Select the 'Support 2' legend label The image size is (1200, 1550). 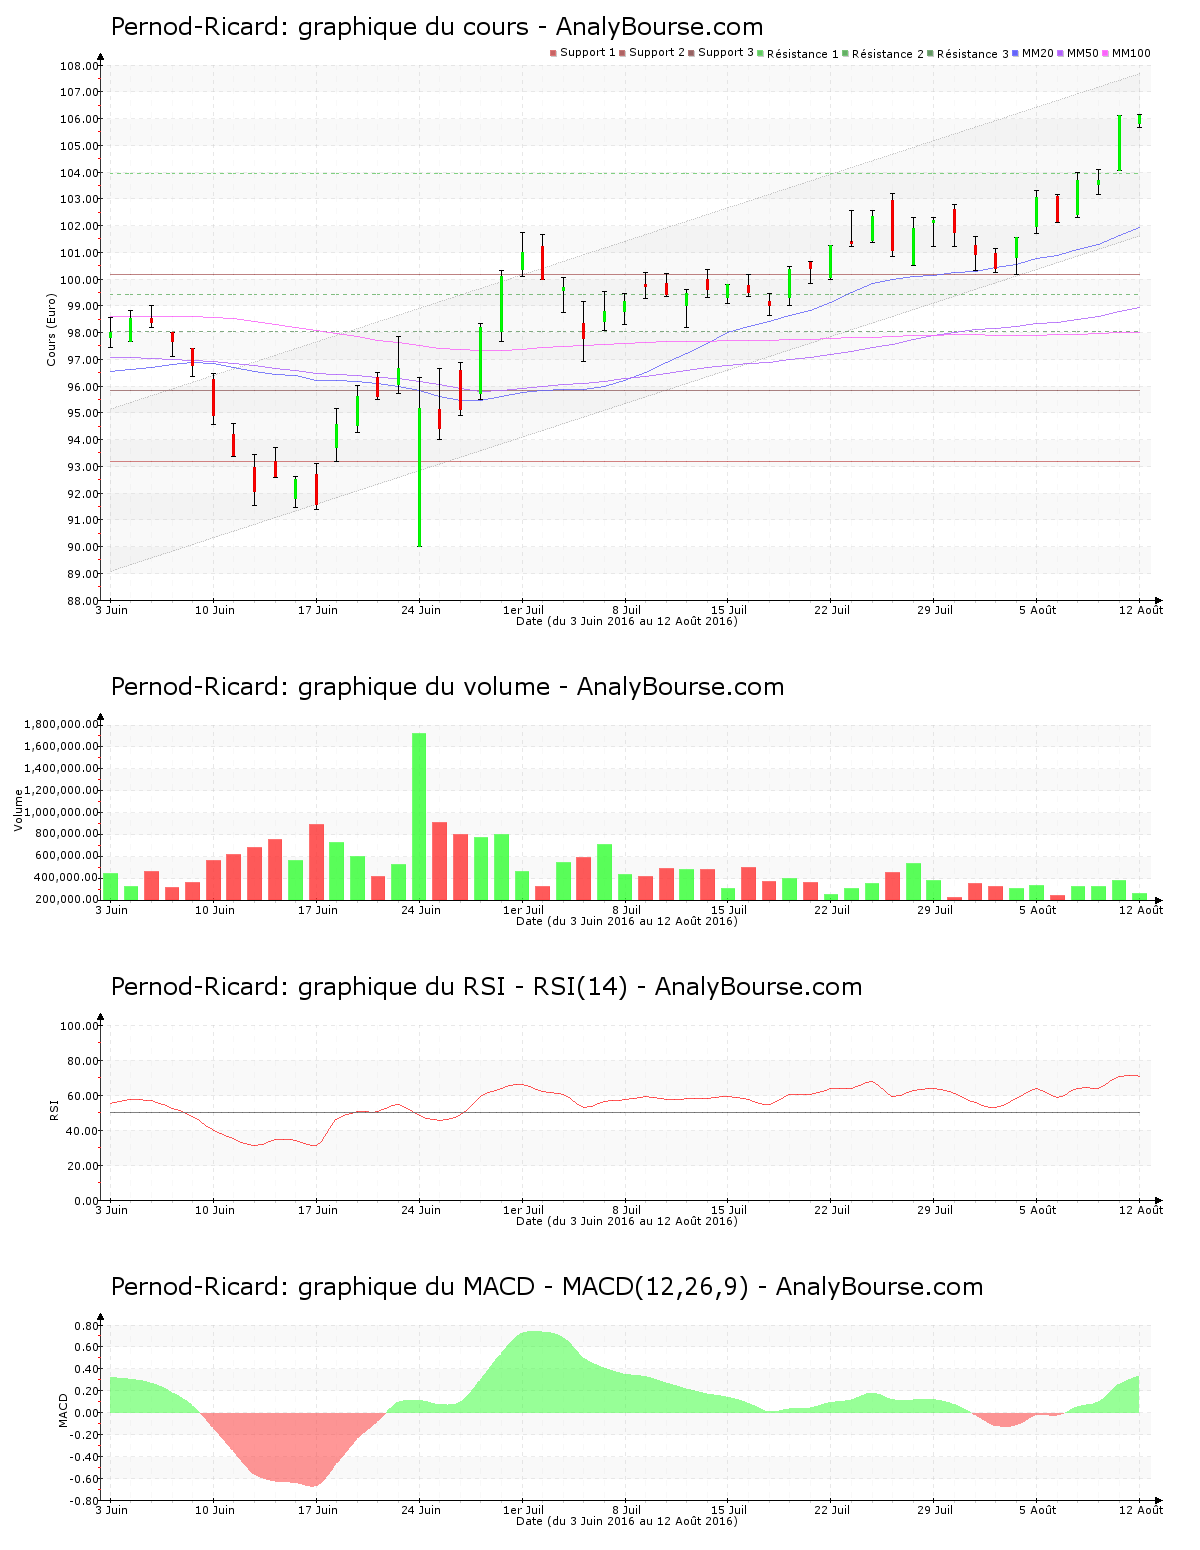657,53
